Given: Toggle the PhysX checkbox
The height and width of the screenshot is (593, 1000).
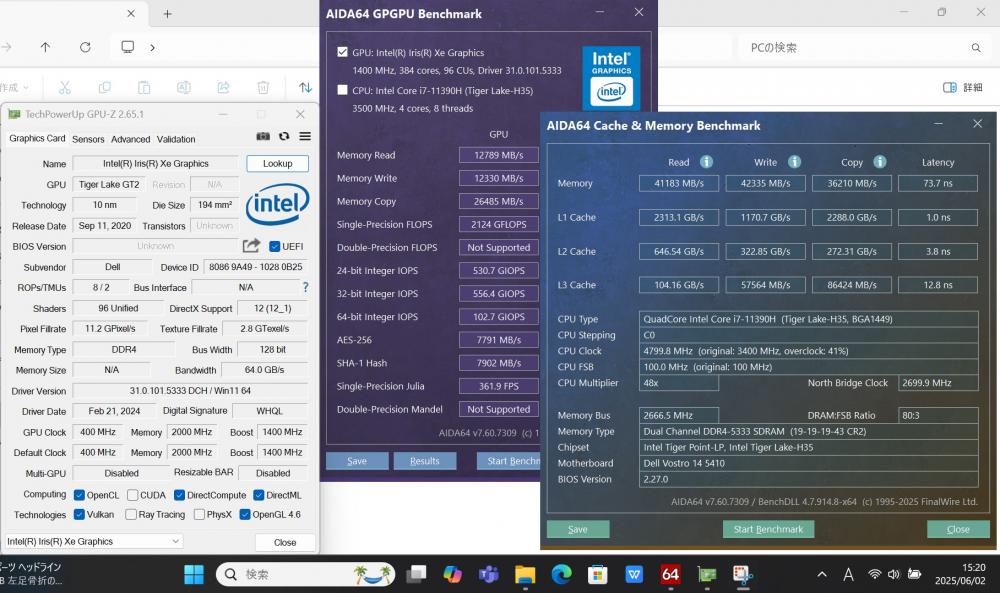Looking at the screenshot, I should pyautogui.click(x=199, y=514).
